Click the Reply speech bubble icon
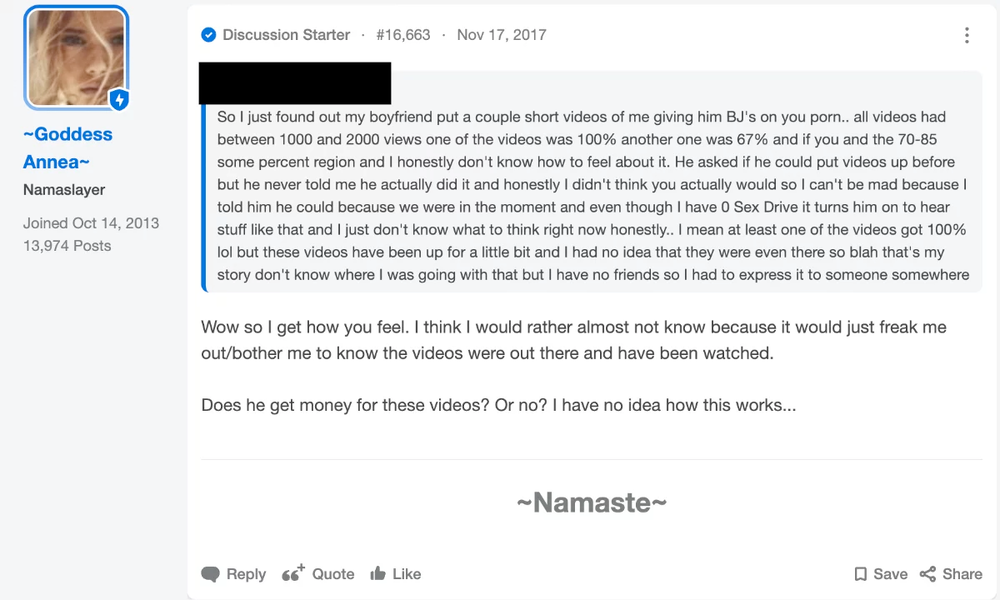Viewport: 1000px width, 600px height. pyautogui.click(x=210, y=574)
